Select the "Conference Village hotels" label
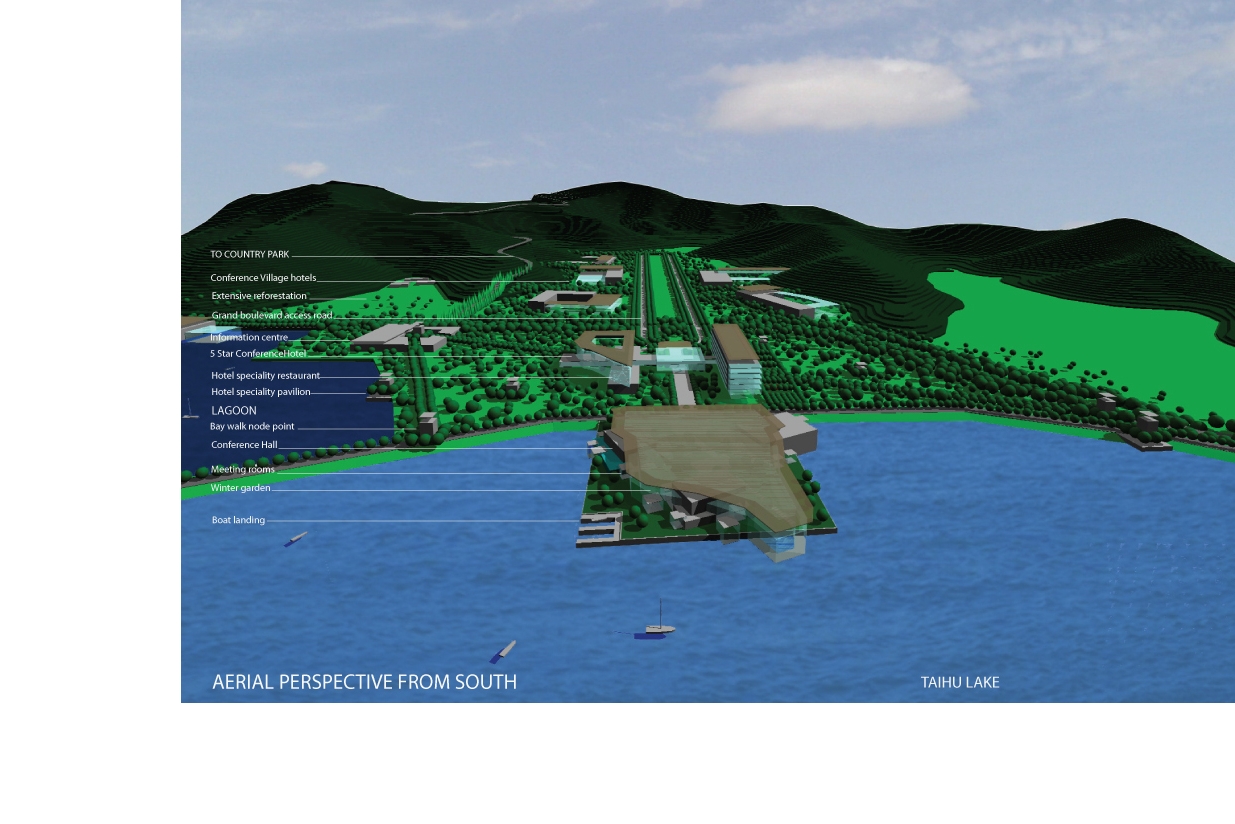Viewport: 1235px width, 824px height. (263, 278)
